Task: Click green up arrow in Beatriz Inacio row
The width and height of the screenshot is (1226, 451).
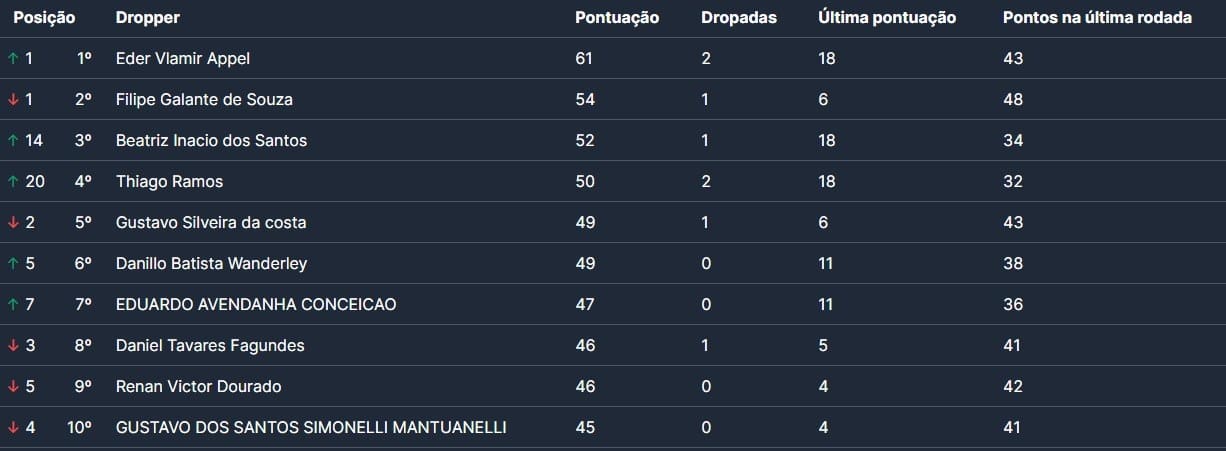Action: 13,141
